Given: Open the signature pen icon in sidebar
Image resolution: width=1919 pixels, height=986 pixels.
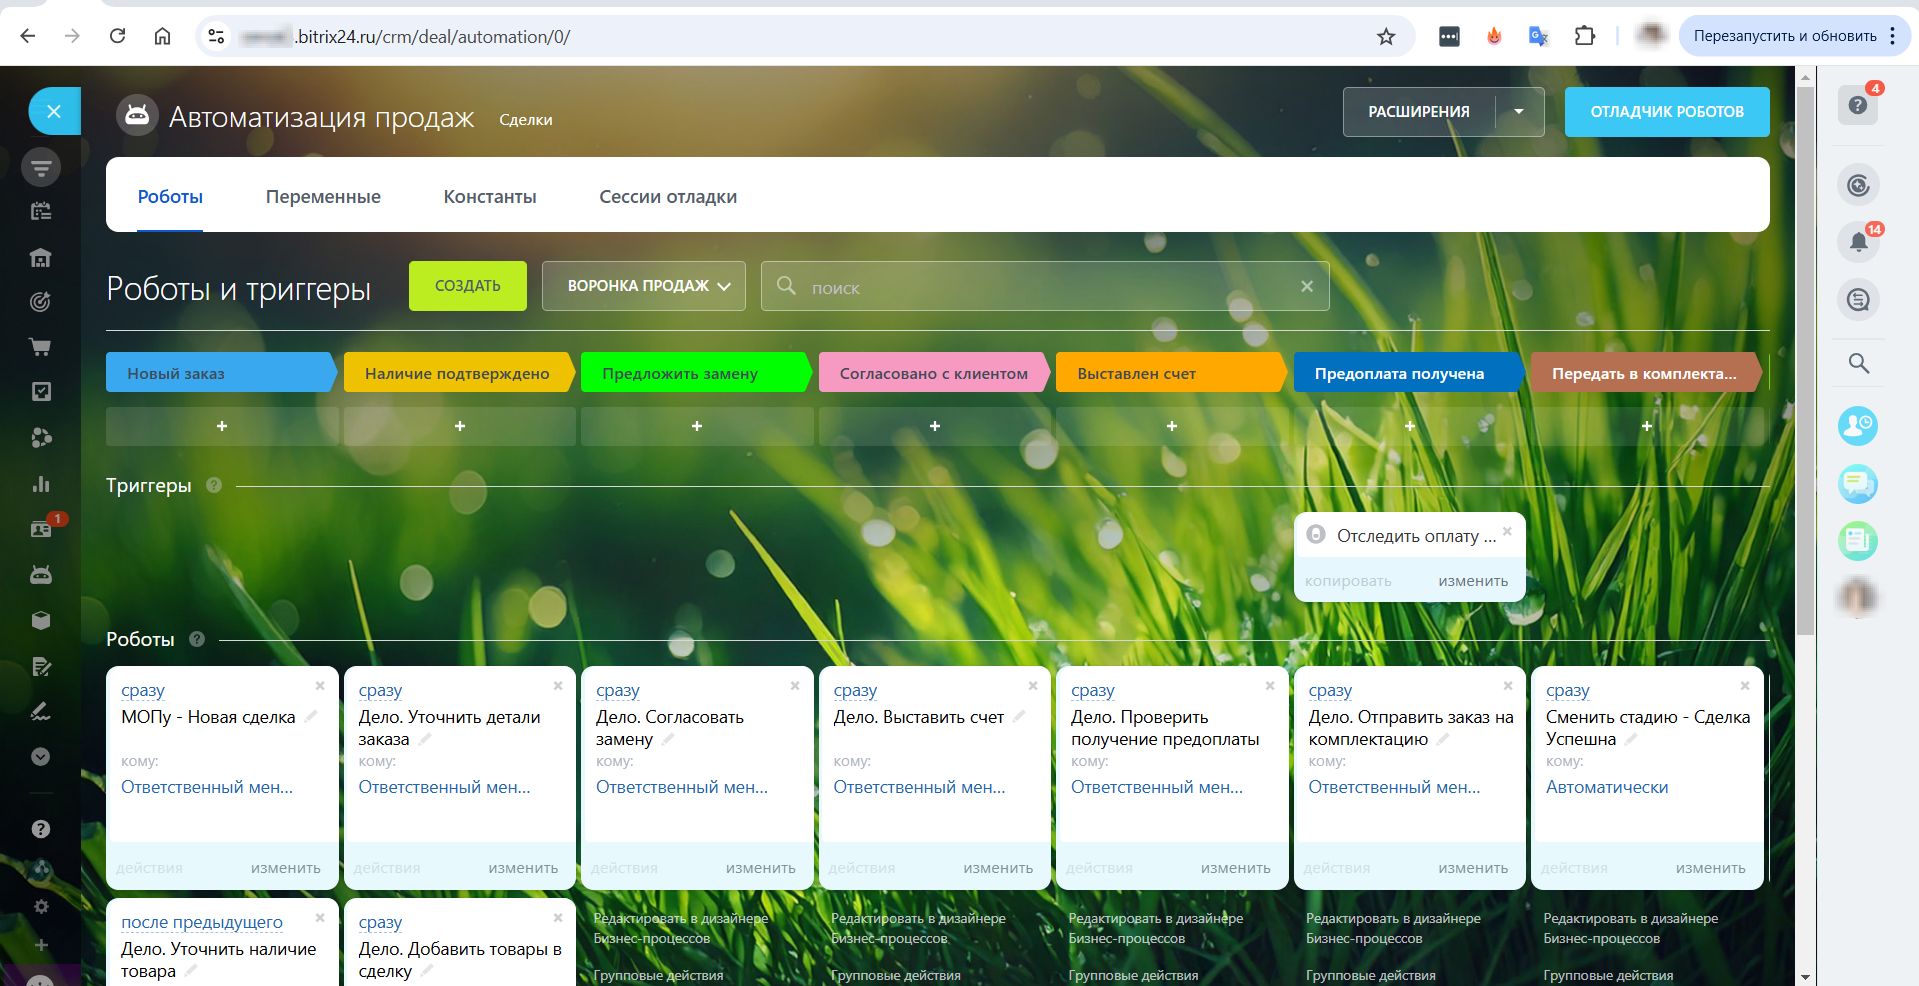Looking at the screenshot, I should click(41, 711).
